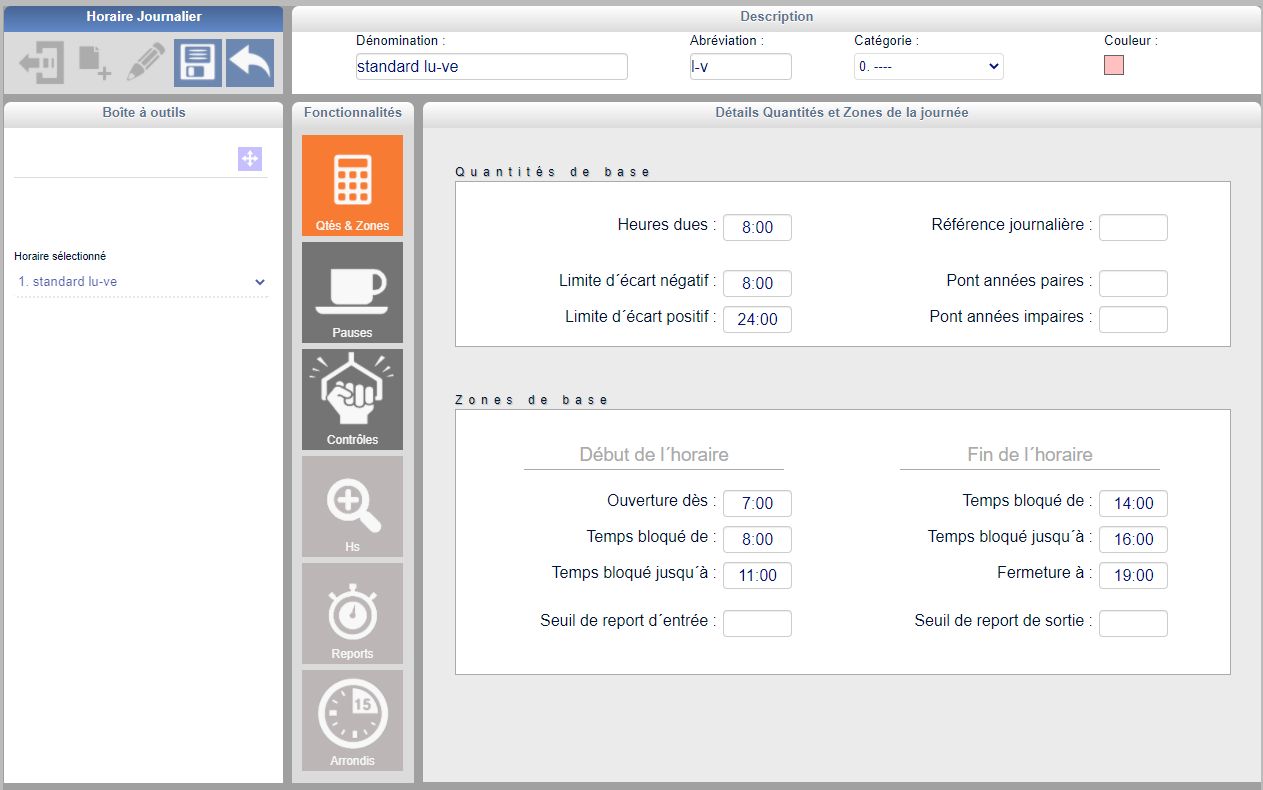
Task: Open the Catégorie dropdown
Action: pos(929,66)
